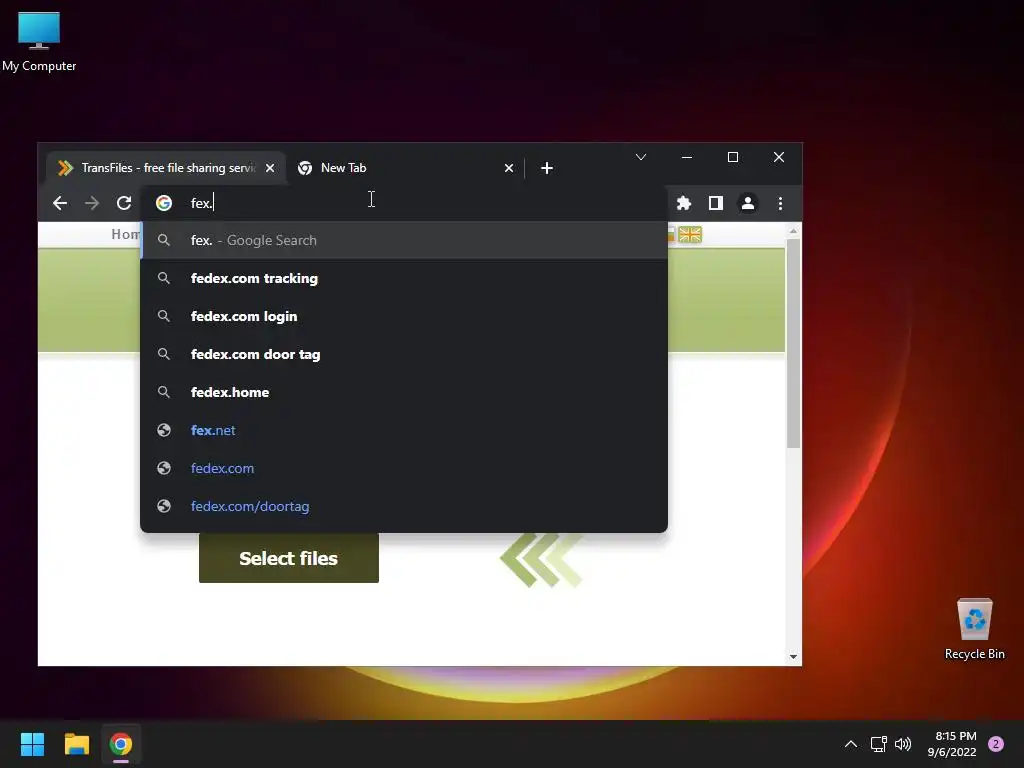This screenshot has height=768, width=1024.
Task: Open notifications badge showing 2
Action: [x=996, y=744]
